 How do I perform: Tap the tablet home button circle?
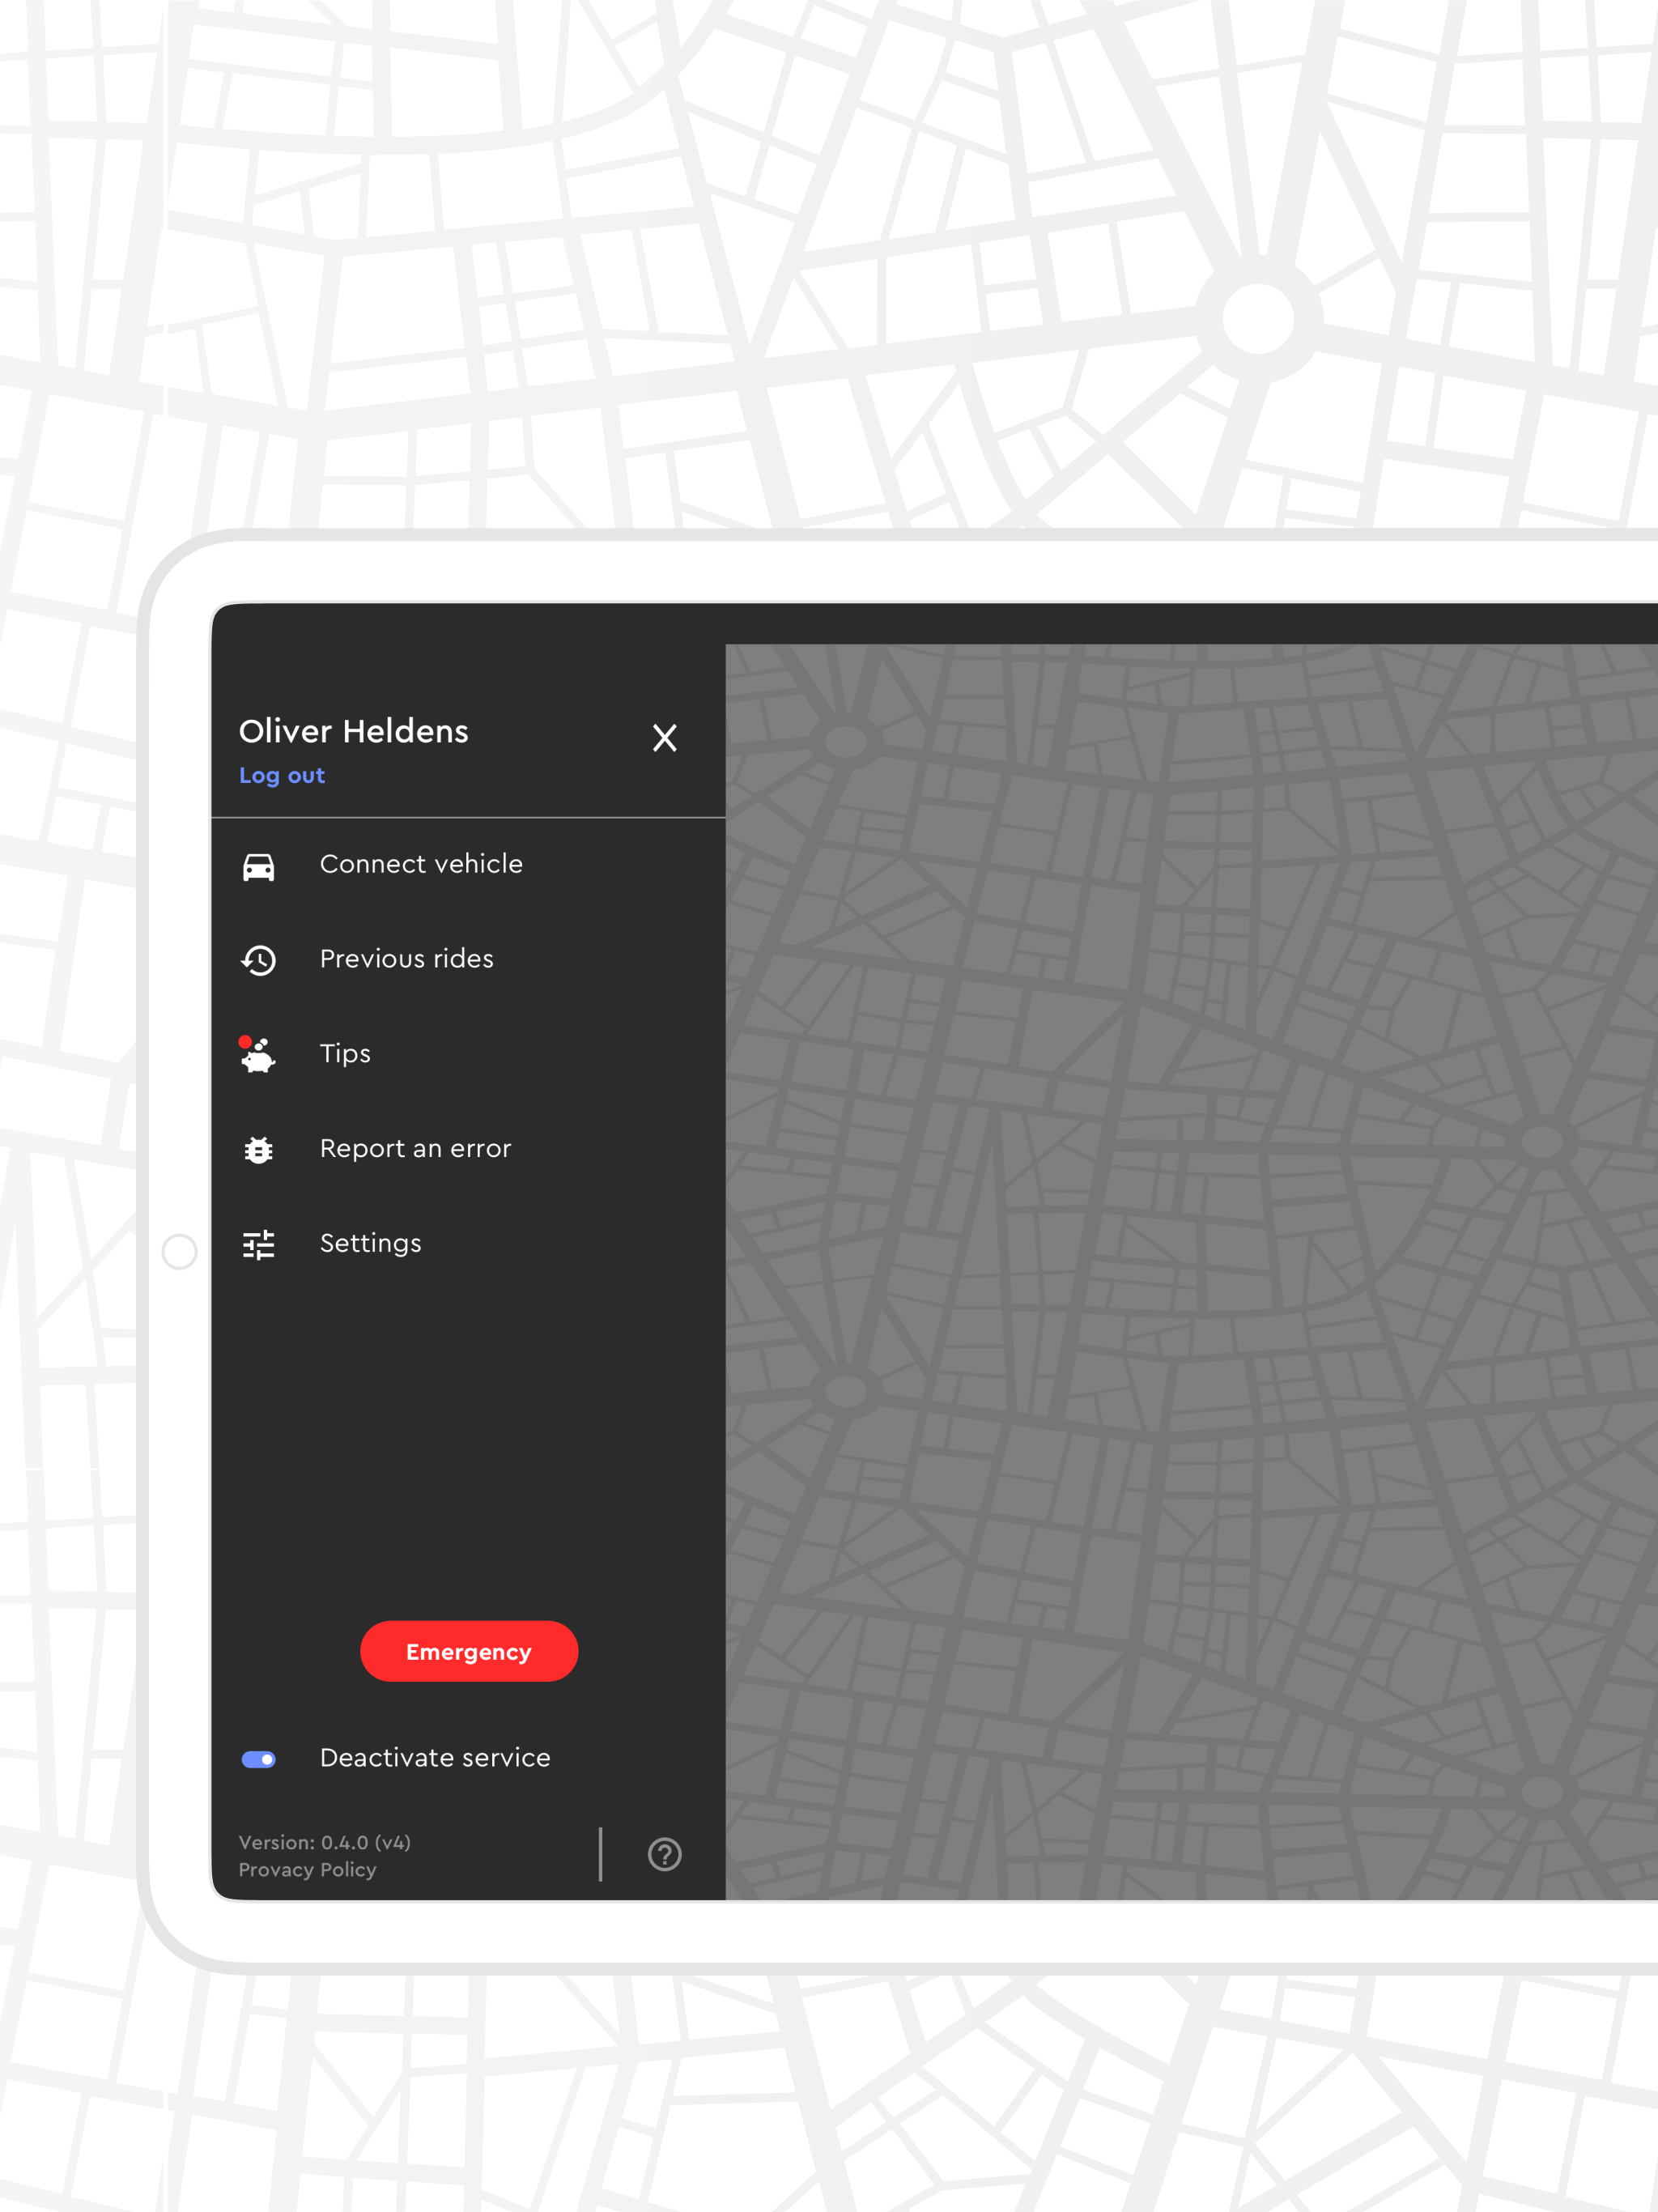pyautogui.click(x=179, y=1251)
